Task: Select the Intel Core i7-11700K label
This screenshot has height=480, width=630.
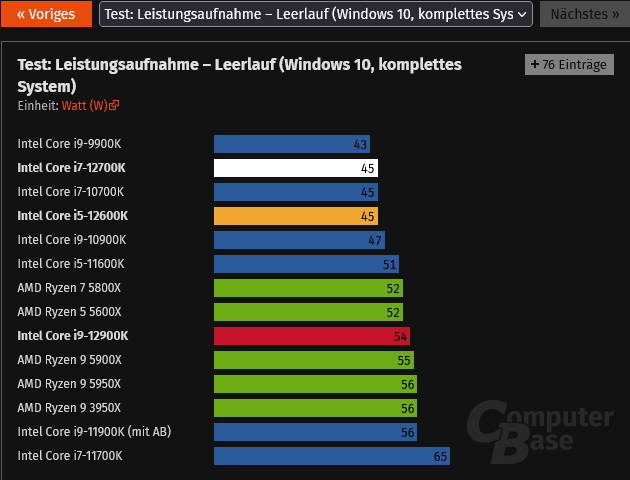Action: [x=70, y=456]
